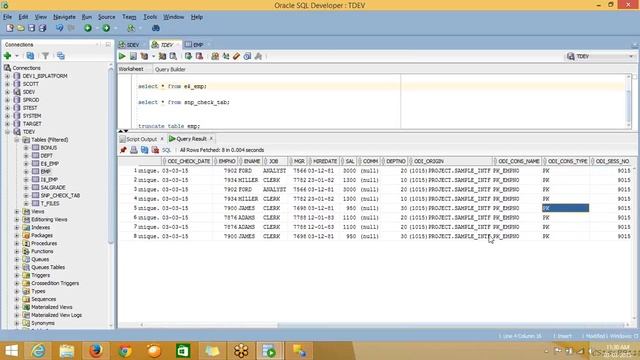Expand the SCOTT connection node
Viewport: 640px width, 360px height.
[x=7, y=84]
